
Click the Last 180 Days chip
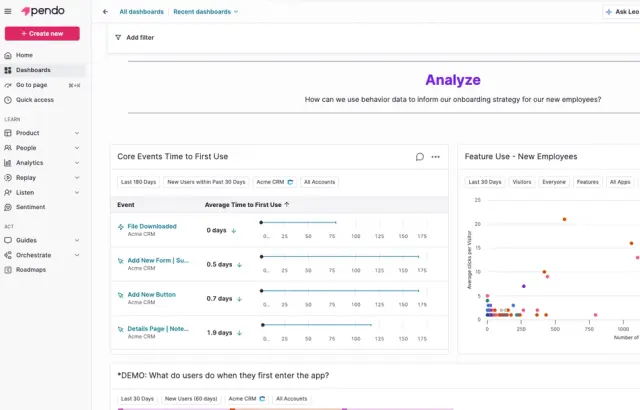138,182
